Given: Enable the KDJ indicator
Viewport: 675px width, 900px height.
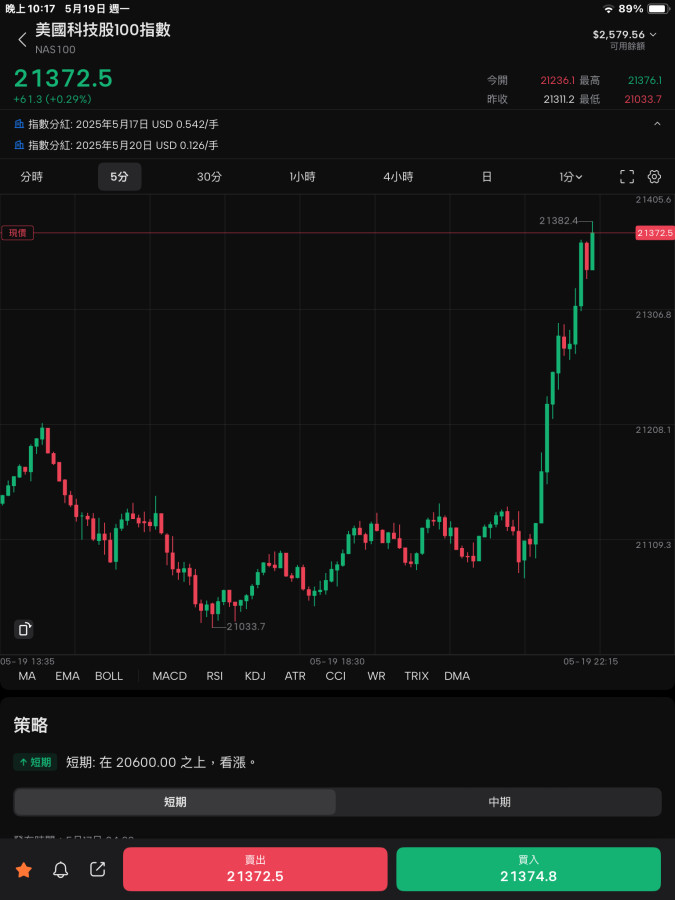Looking at the screenshot, I should (x=255, y=676).
